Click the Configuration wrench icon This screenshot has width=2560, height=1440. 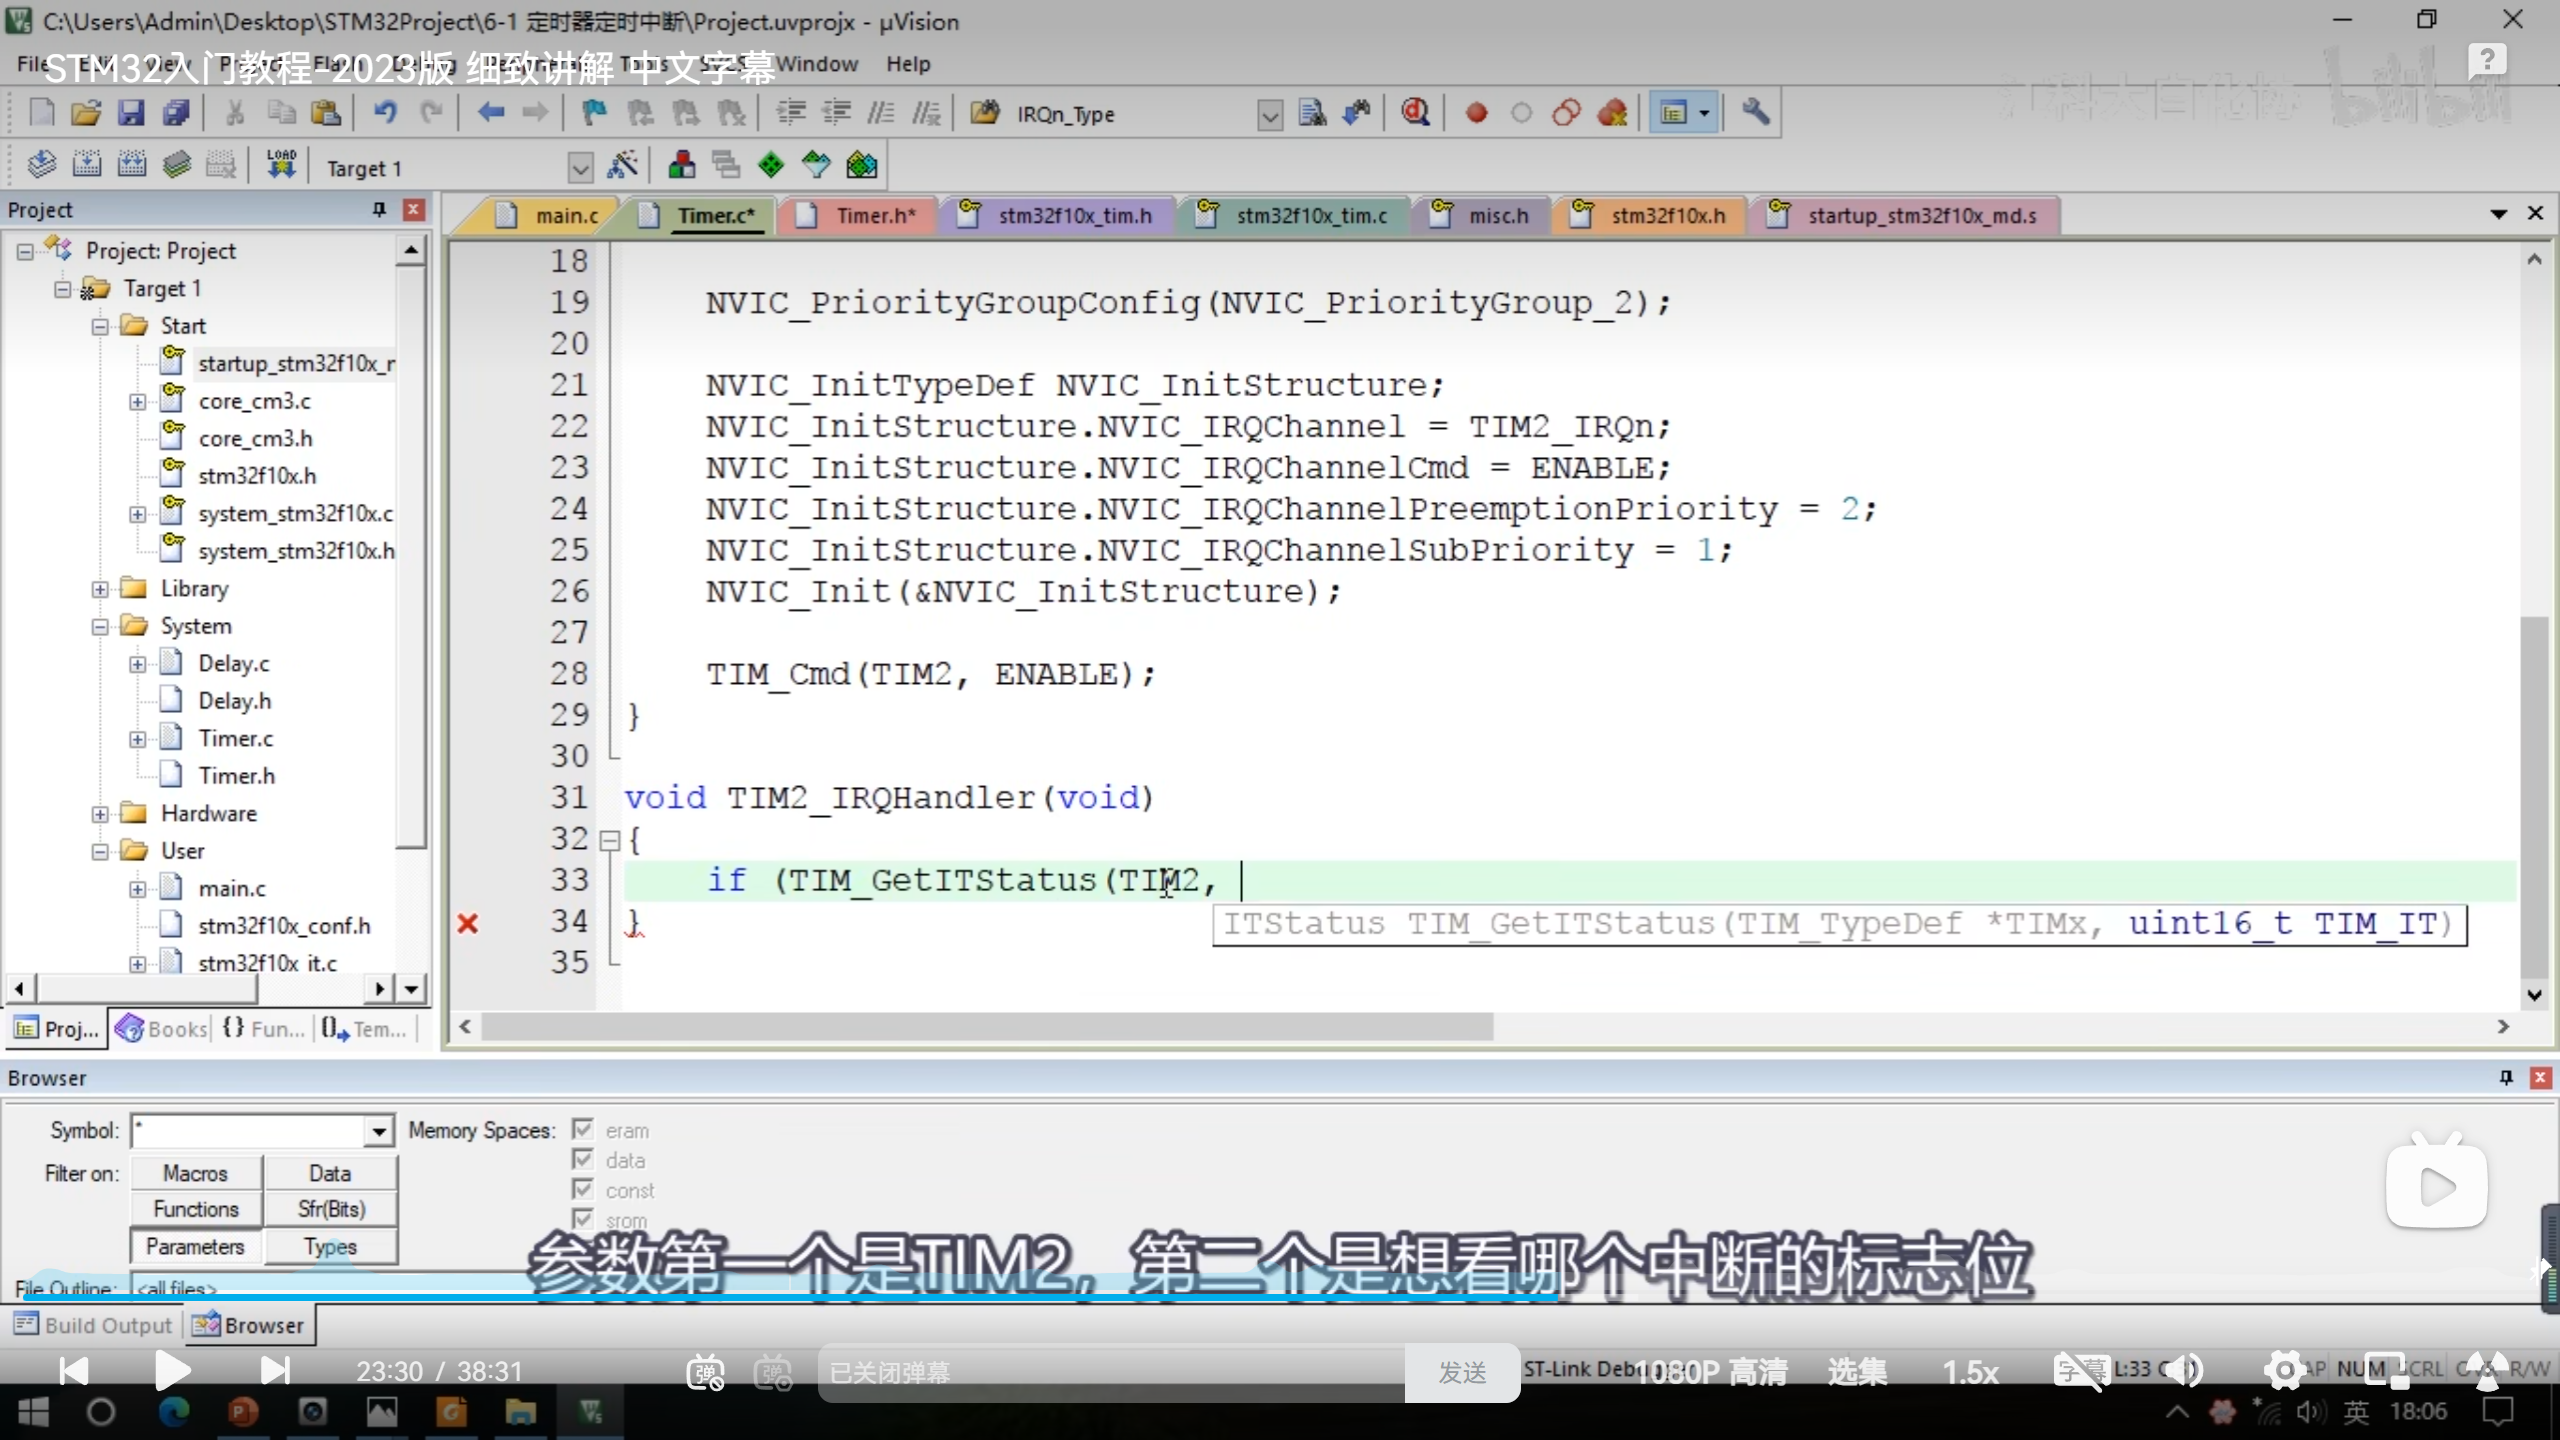click(x=1755, y=113)
